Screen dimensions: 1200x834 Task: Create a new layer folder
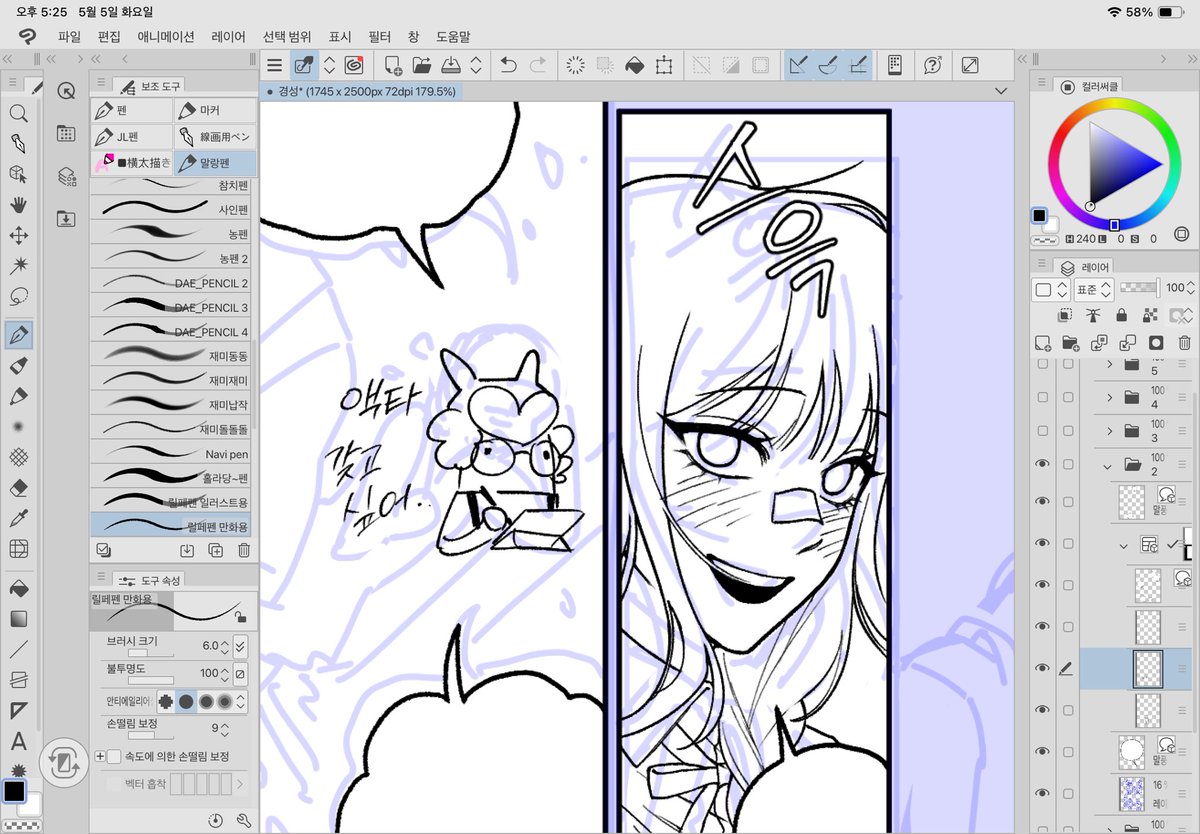click(1070, 342)
